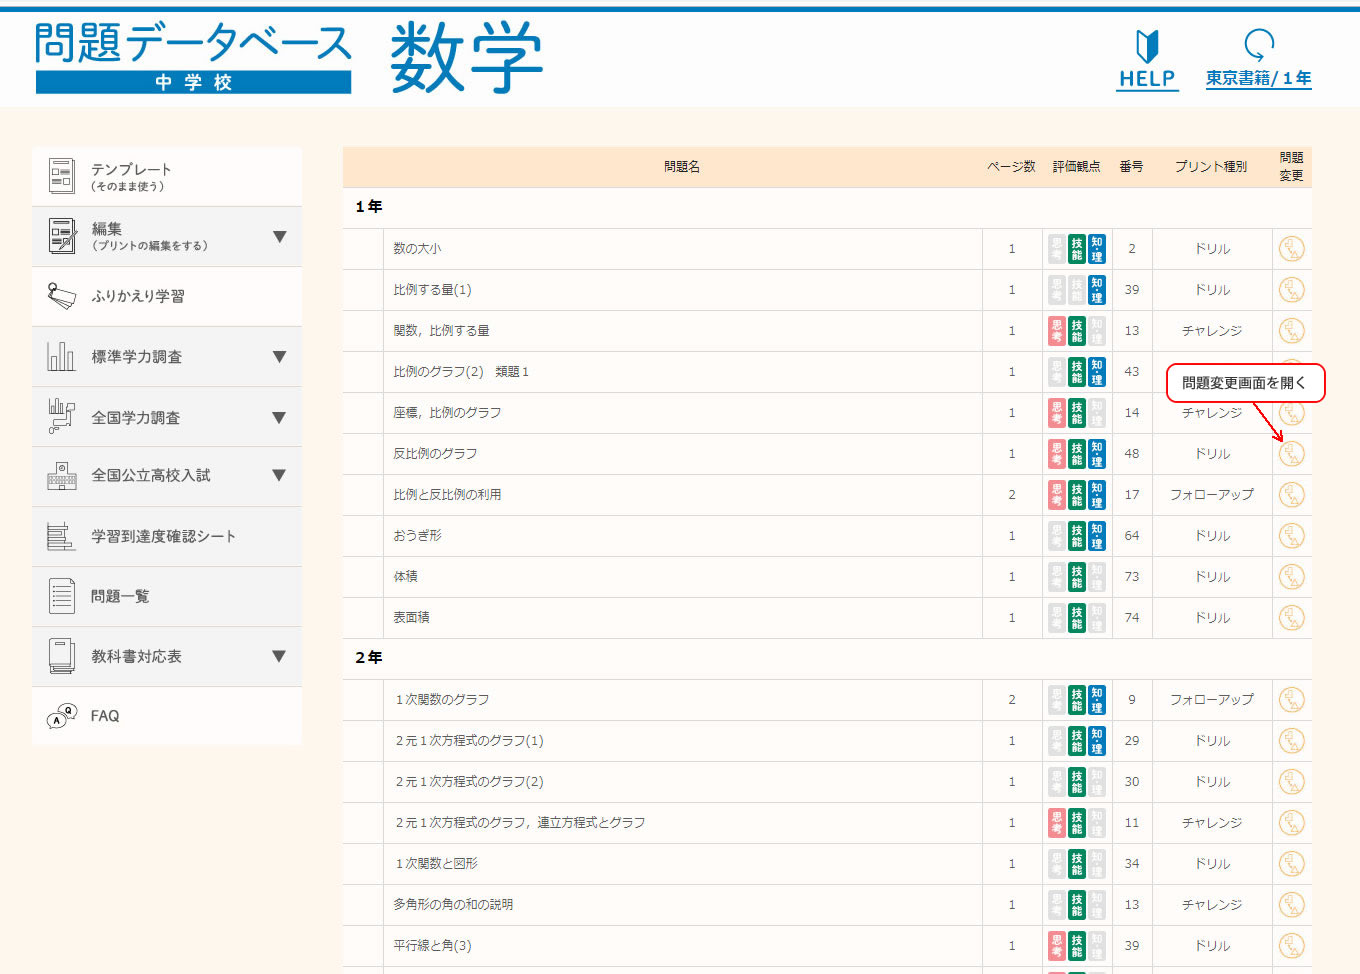
Task: Open problem change for ２元１次方程式のグラフ(2)
Action: coord(1292,782)
